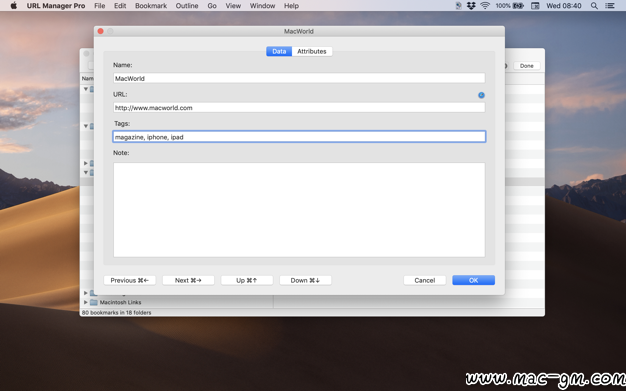626x391 pixels.
Task: Click Done in the background bookmarks window
Action: point(527,66)
